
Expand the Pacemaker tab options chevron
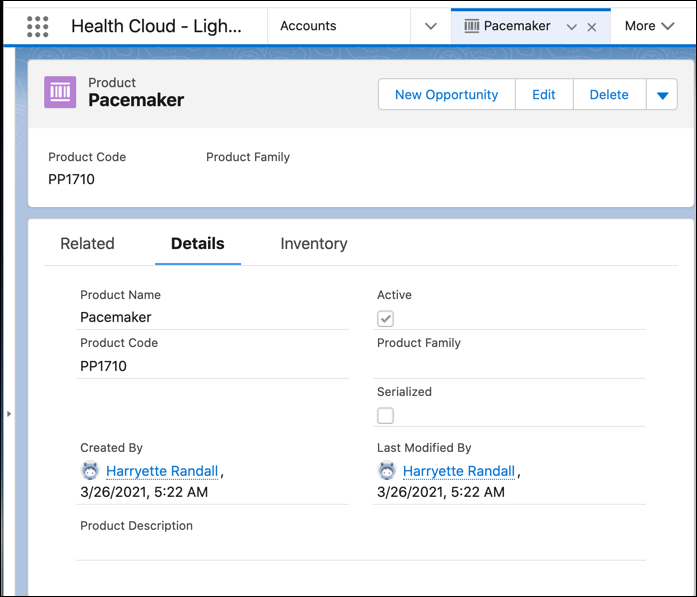(572, 27)
